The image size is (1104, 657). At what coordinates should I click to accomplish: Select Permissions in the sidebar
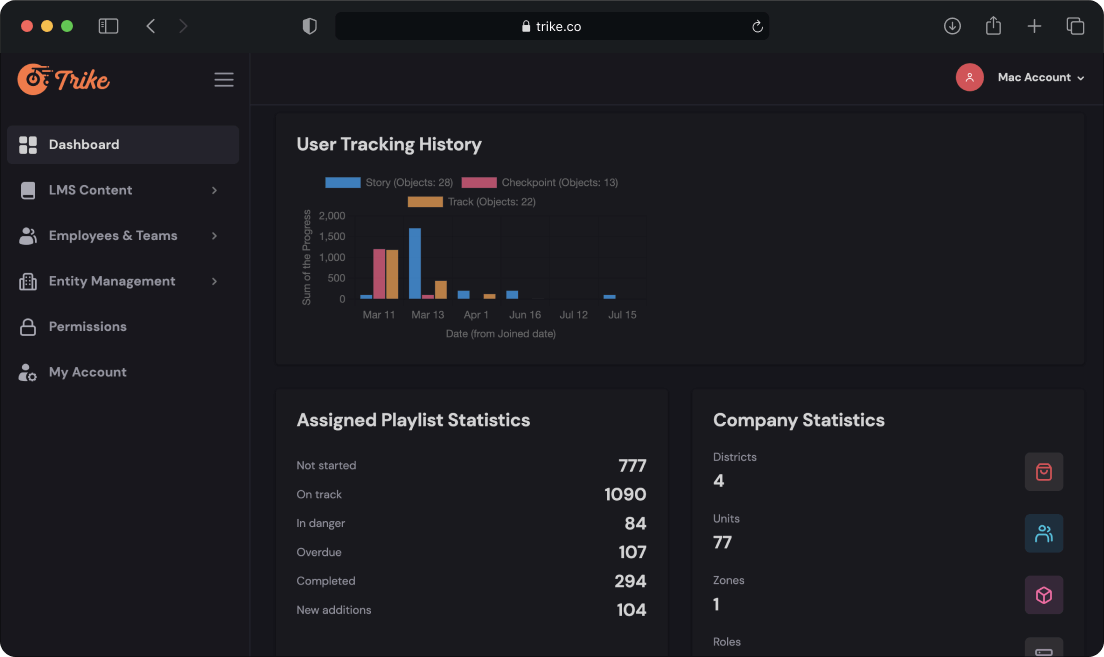(123, 327)
